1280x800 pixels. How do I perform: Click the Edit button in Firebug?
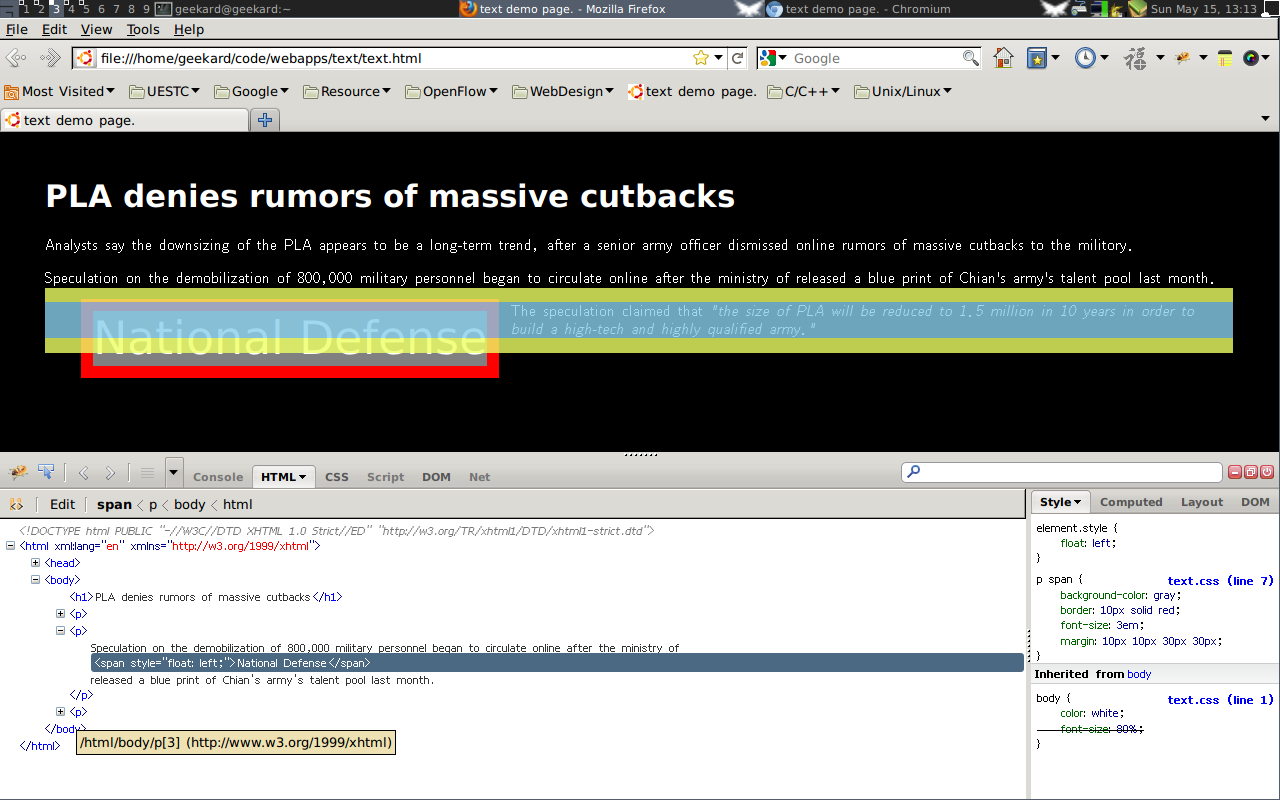(x=62, y=504)
